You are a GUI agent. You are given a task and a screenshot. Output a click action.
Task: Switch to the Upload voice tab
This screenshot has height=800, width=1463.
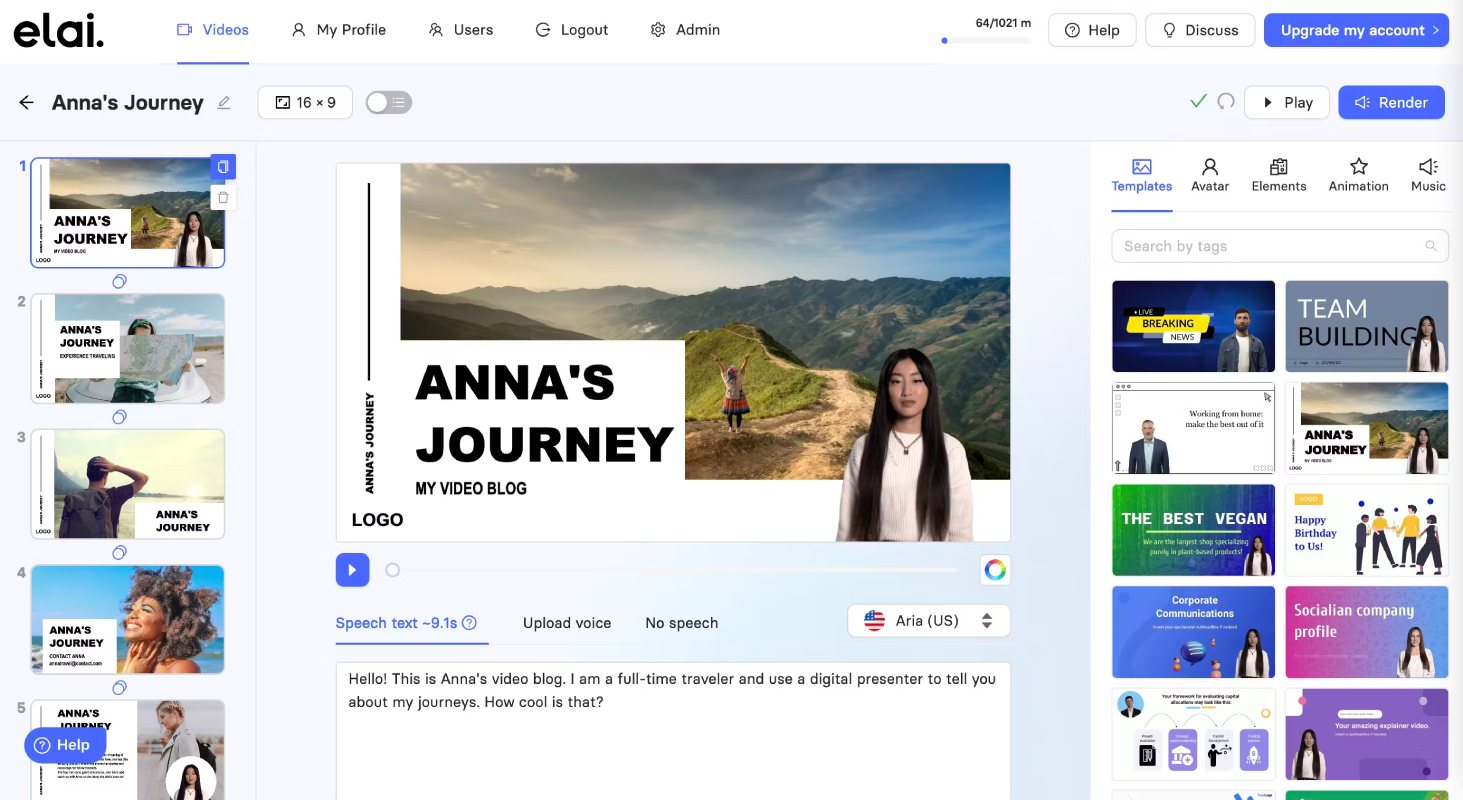click(567, 623)
